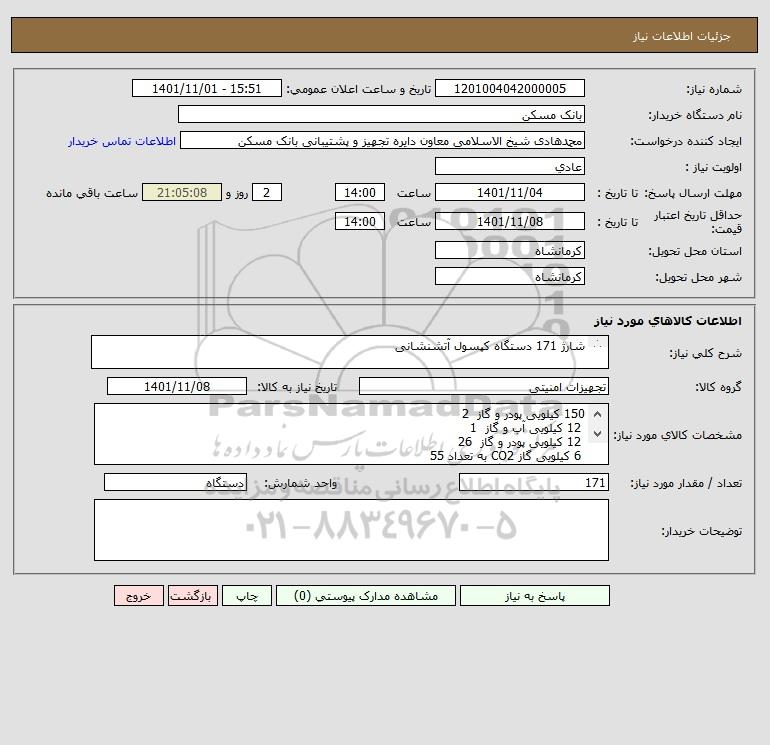Click the '150 کیلویی پودر و گاز 2' line
Screen dimensions: 770x745
click(x=523, y=414)
